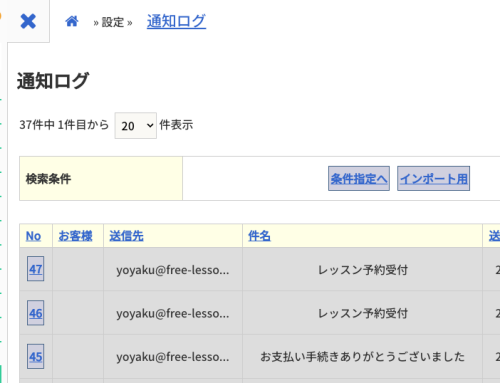The width and height of the screenshot is (500, 383).
Task: Sort table by 送信先 column
Action: tap(126, 236)
